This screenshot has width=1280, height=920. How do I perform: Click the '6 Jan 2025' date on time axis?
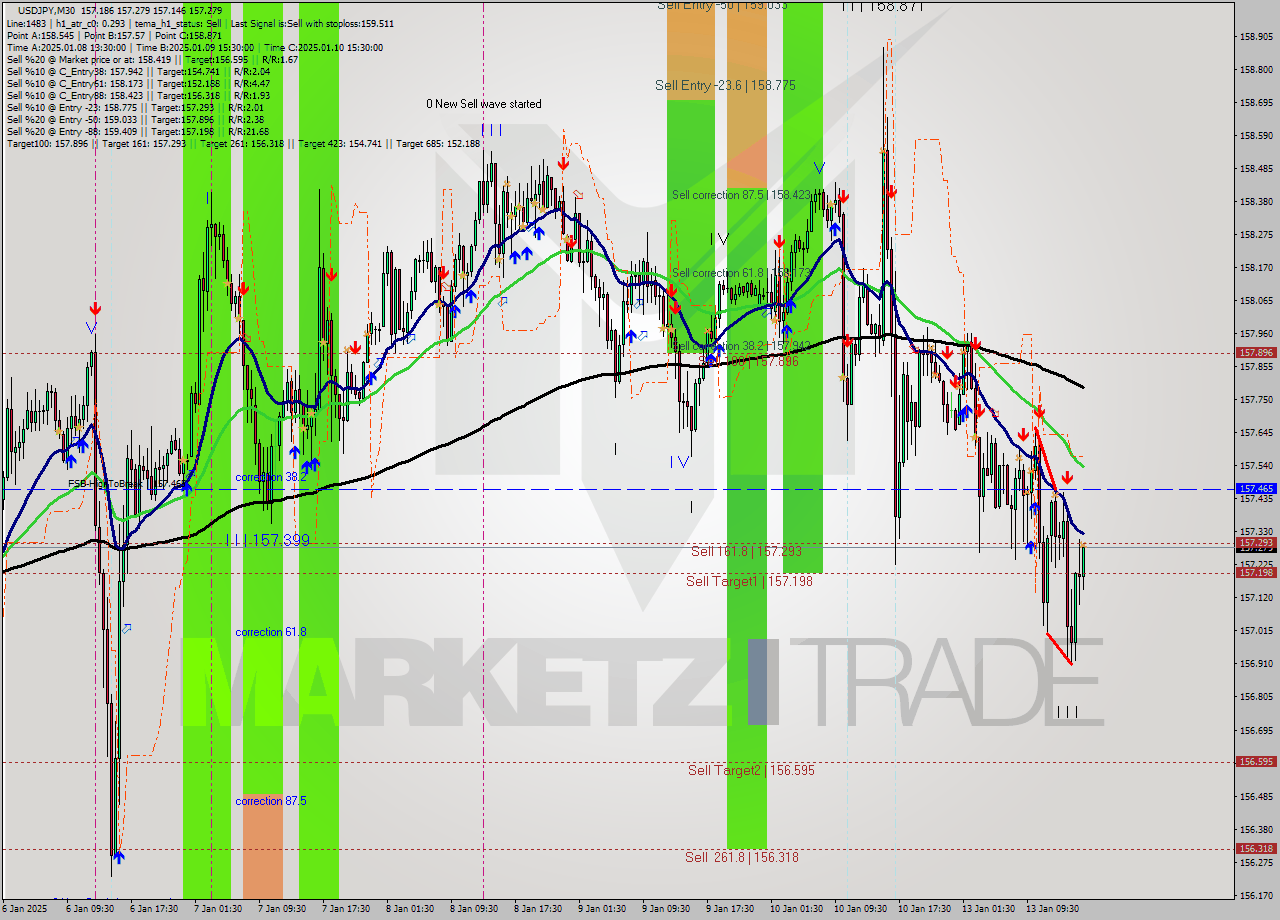pyautogui.click(x=24, y=909)
